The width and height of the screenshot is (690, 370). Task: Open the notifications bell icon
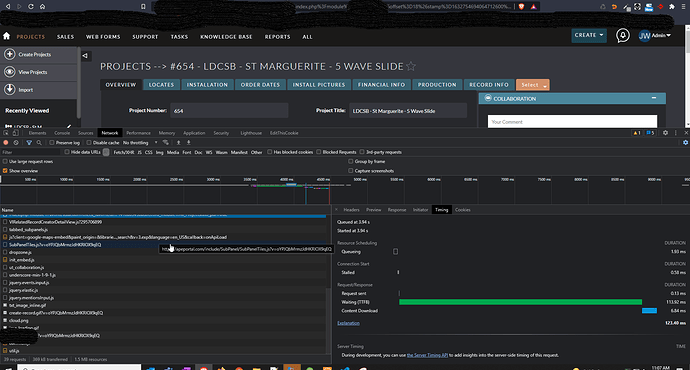point(622,36)
